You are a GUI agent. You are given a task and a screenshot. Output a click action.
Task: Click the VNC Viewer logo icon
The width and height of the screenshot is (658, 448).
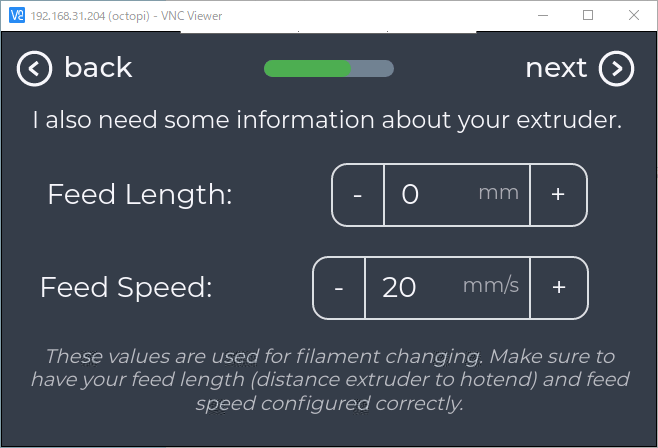[x=17, y=16]
